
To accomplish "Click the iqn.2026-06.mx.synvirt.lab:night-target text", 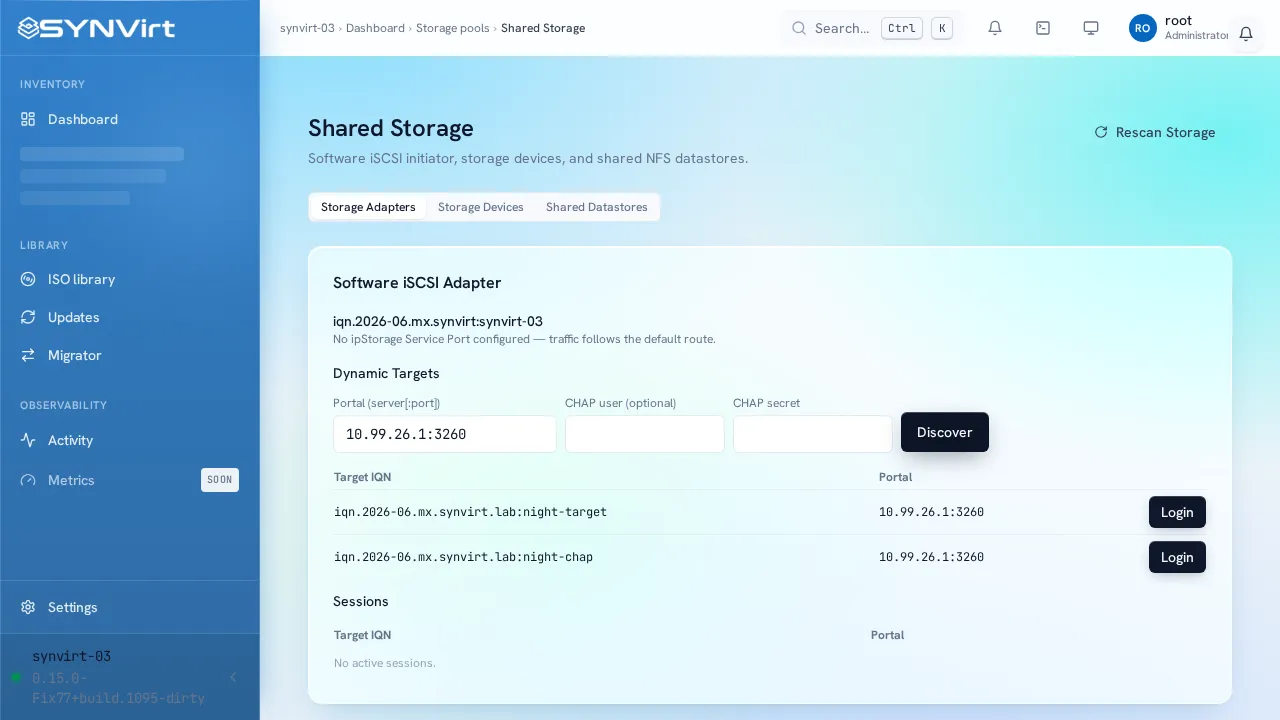I will tap(471, 512).
